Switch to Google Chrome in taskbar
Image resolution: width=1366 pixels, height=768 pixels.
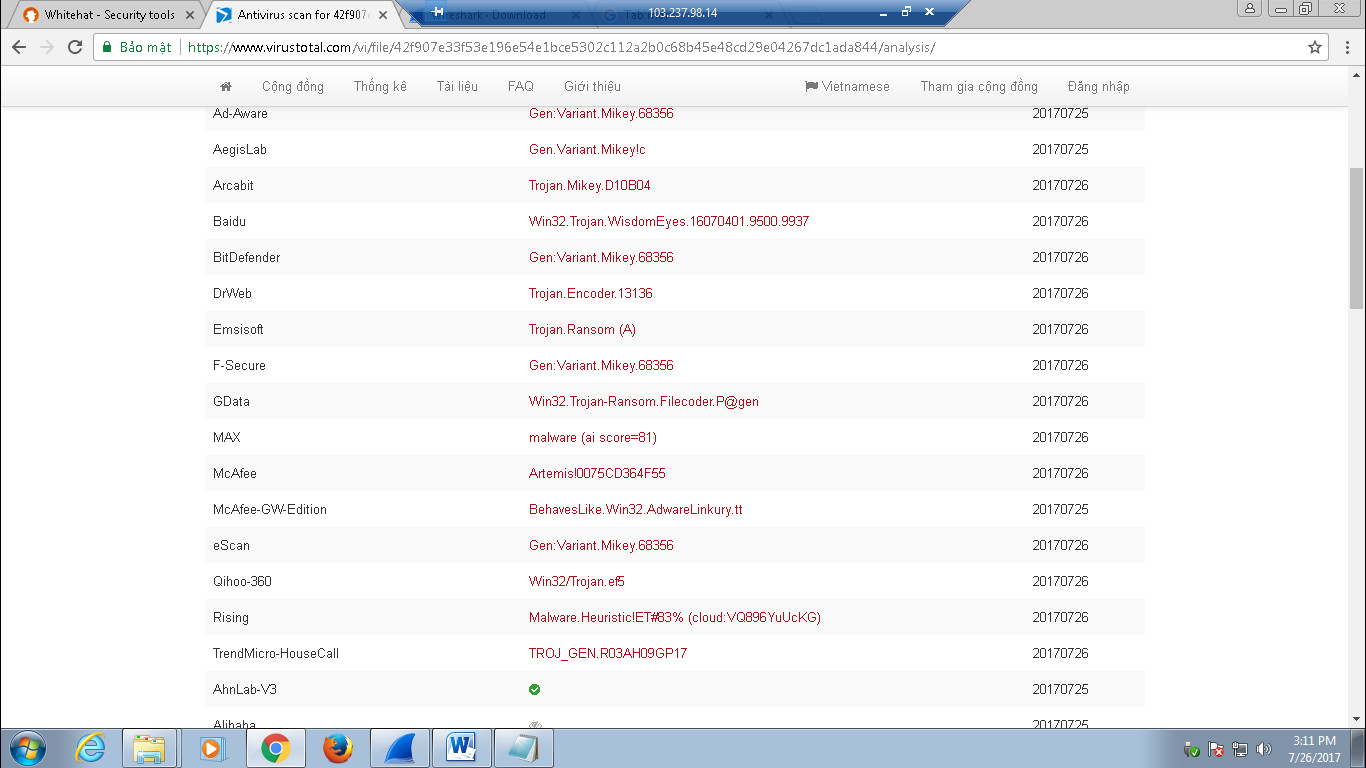[x=275, y=748]
